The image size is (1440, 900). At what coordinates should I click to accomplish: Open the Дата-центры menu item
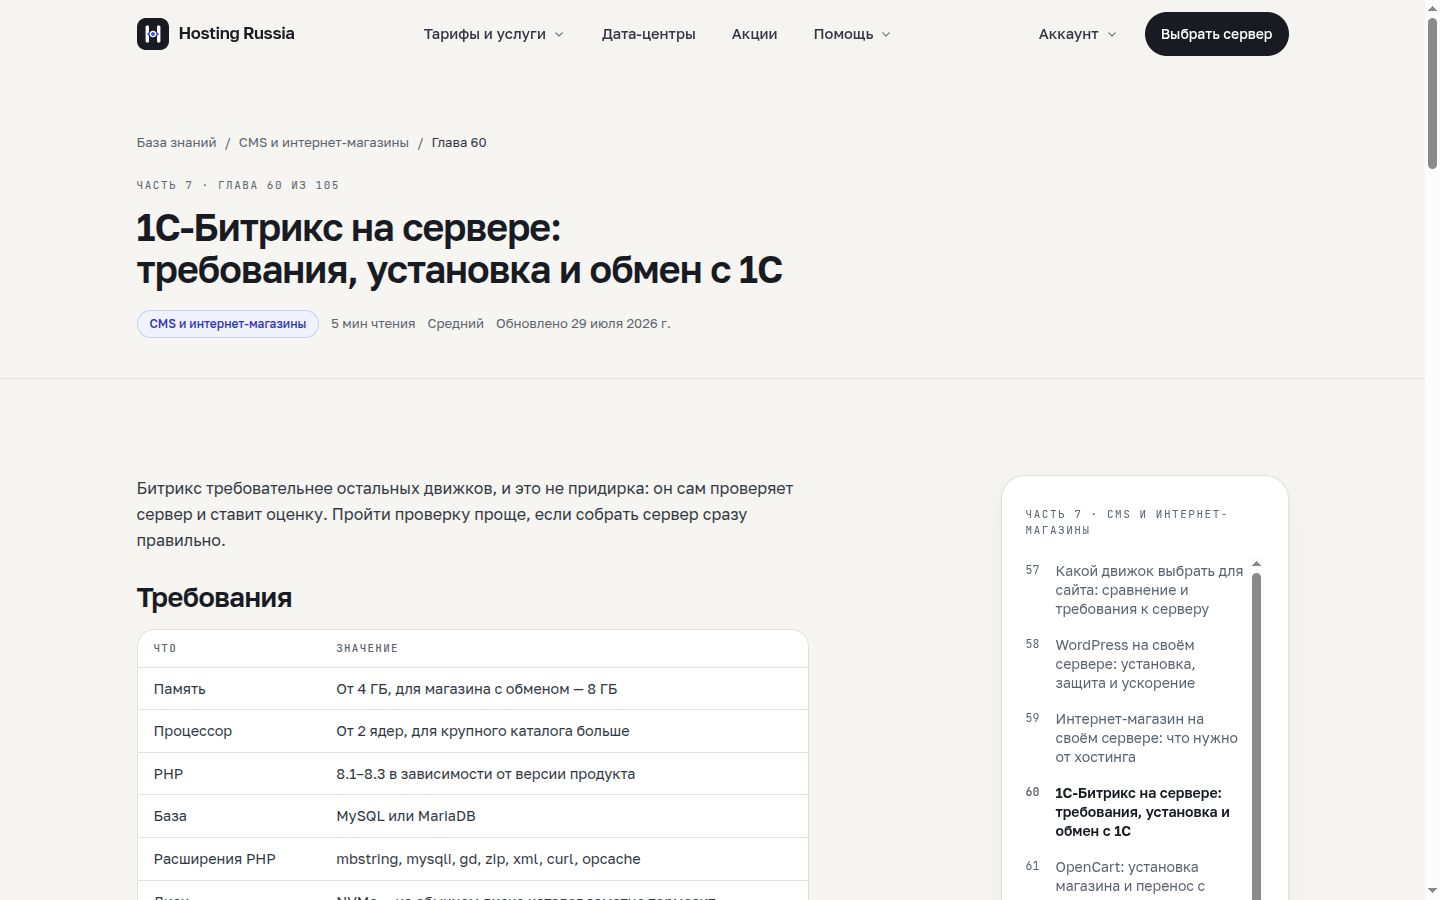click(x=648, y=34)
